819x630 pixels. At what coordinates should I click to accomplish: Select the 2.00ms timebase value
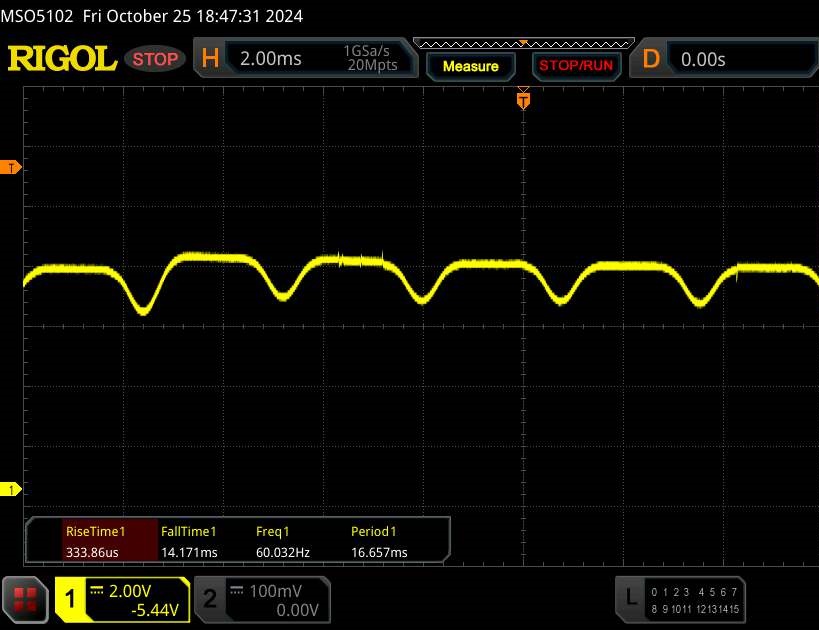point(271,59)
